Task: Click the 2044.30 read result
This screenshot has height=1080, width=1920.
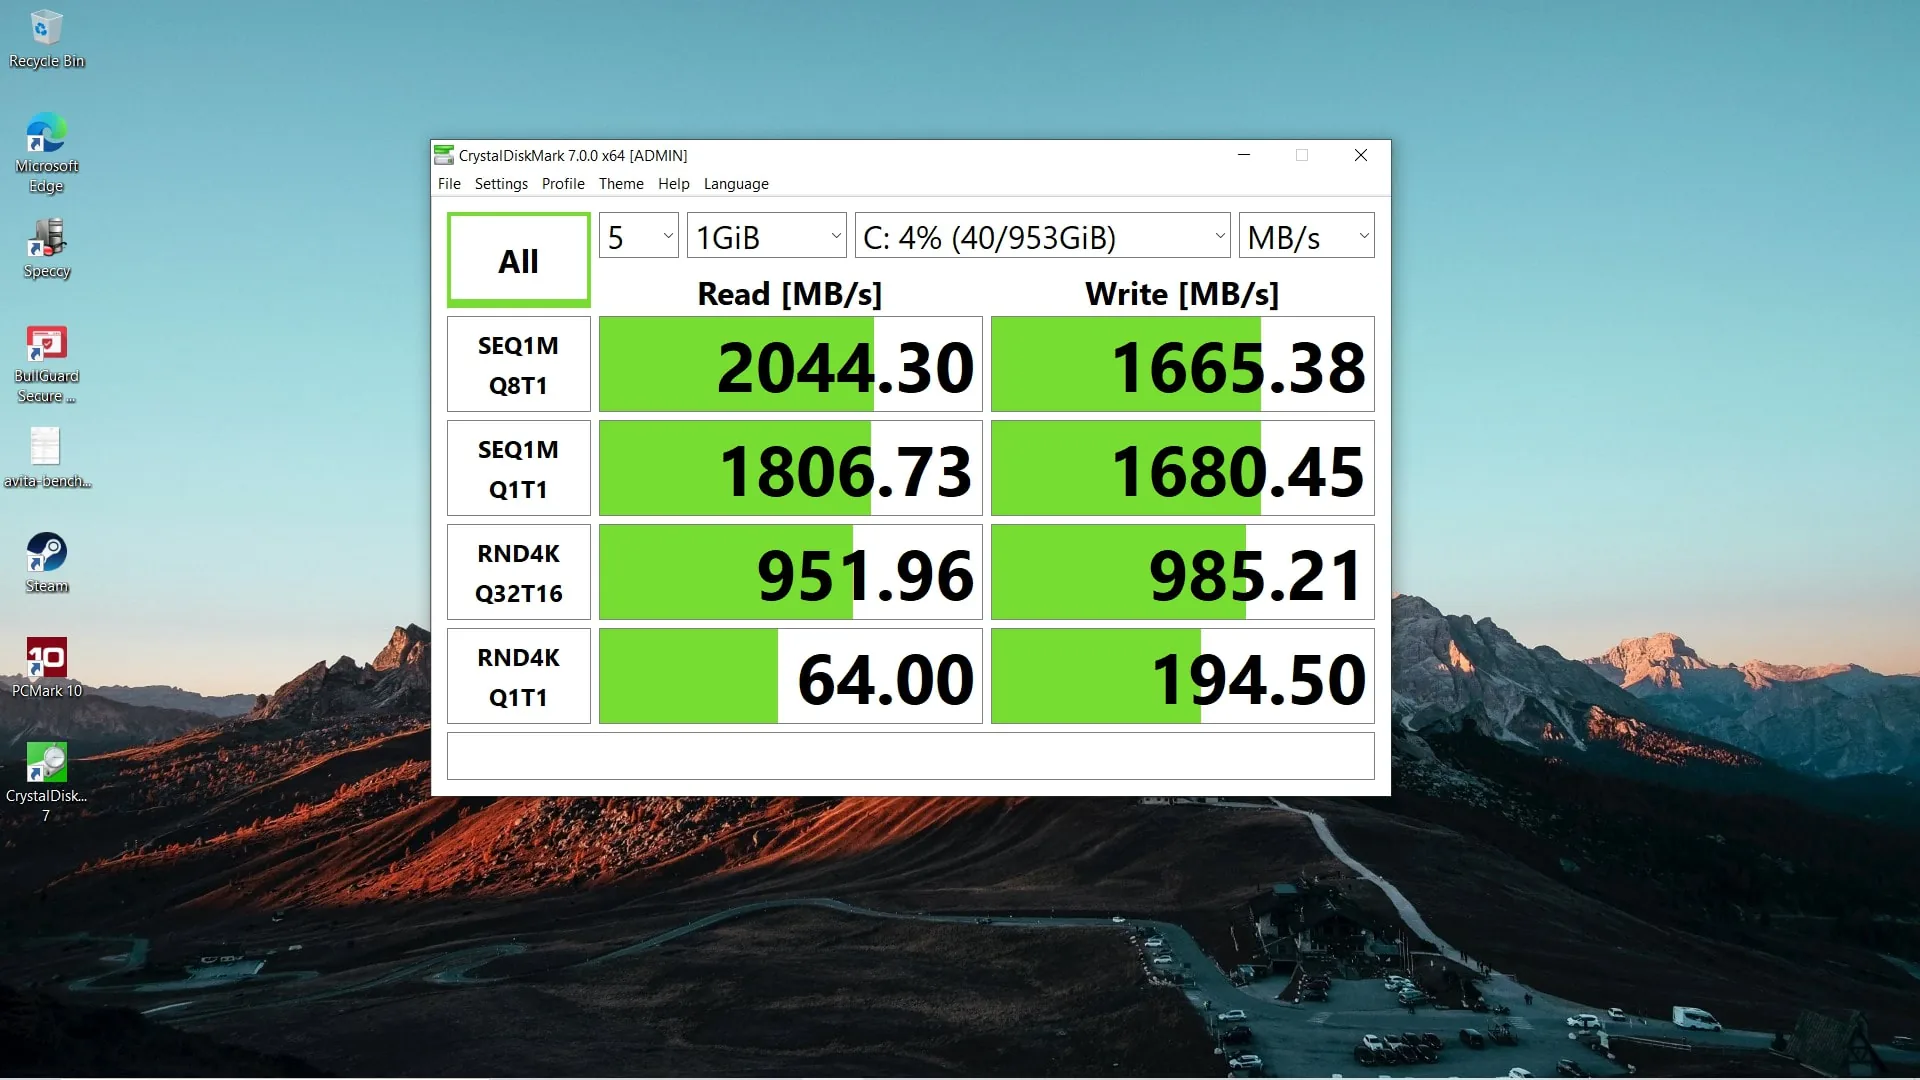Action: click(x=791, y=364)
